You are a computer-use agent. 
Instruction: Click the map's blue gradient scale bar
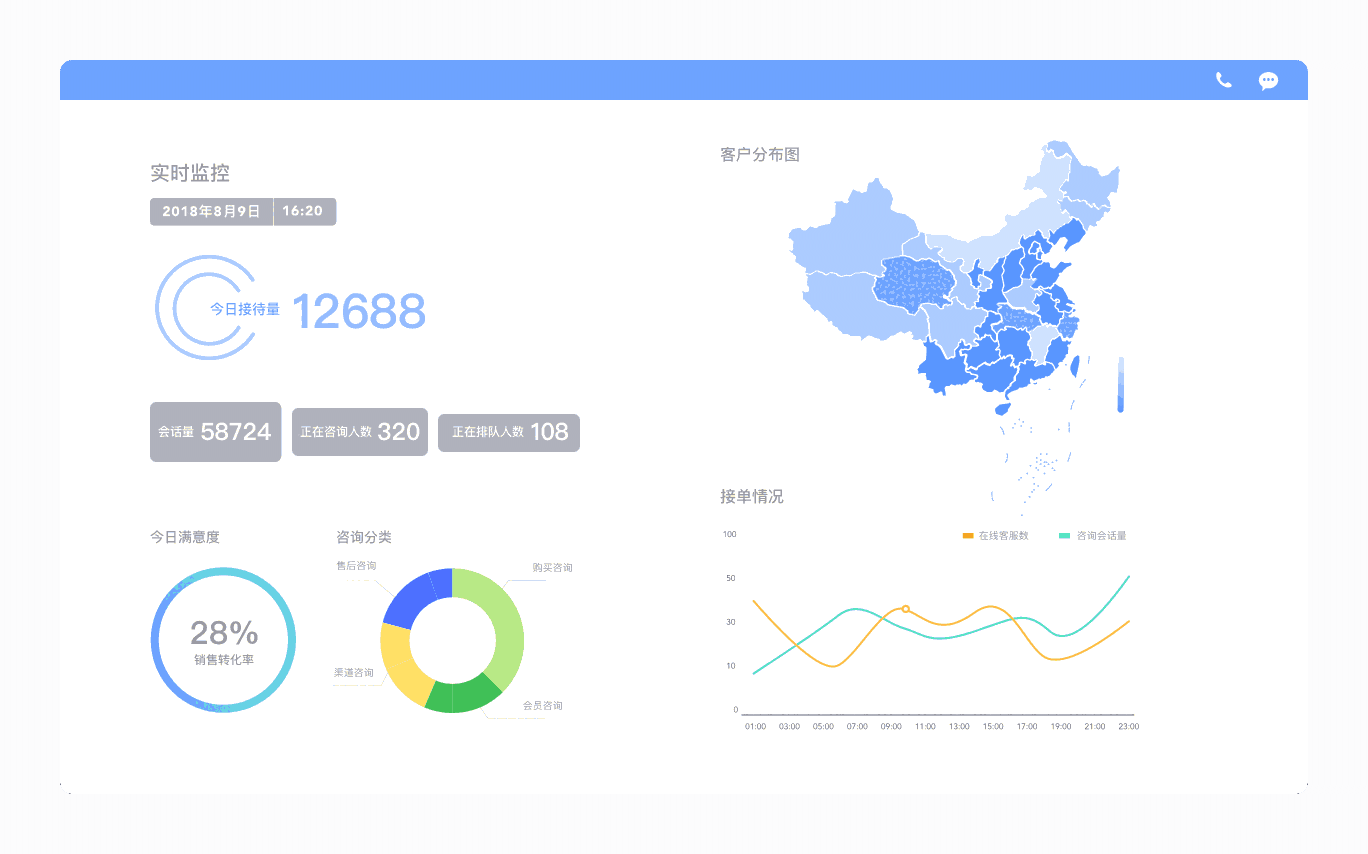(x=1121, y=384)
